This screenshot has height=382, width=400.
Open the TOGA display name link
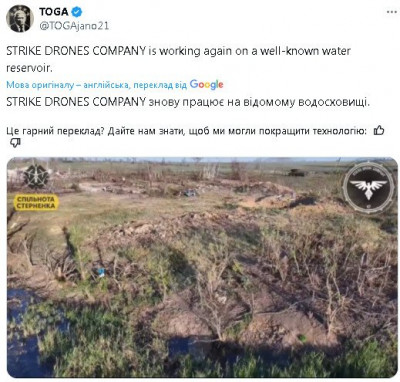(54, 12)
